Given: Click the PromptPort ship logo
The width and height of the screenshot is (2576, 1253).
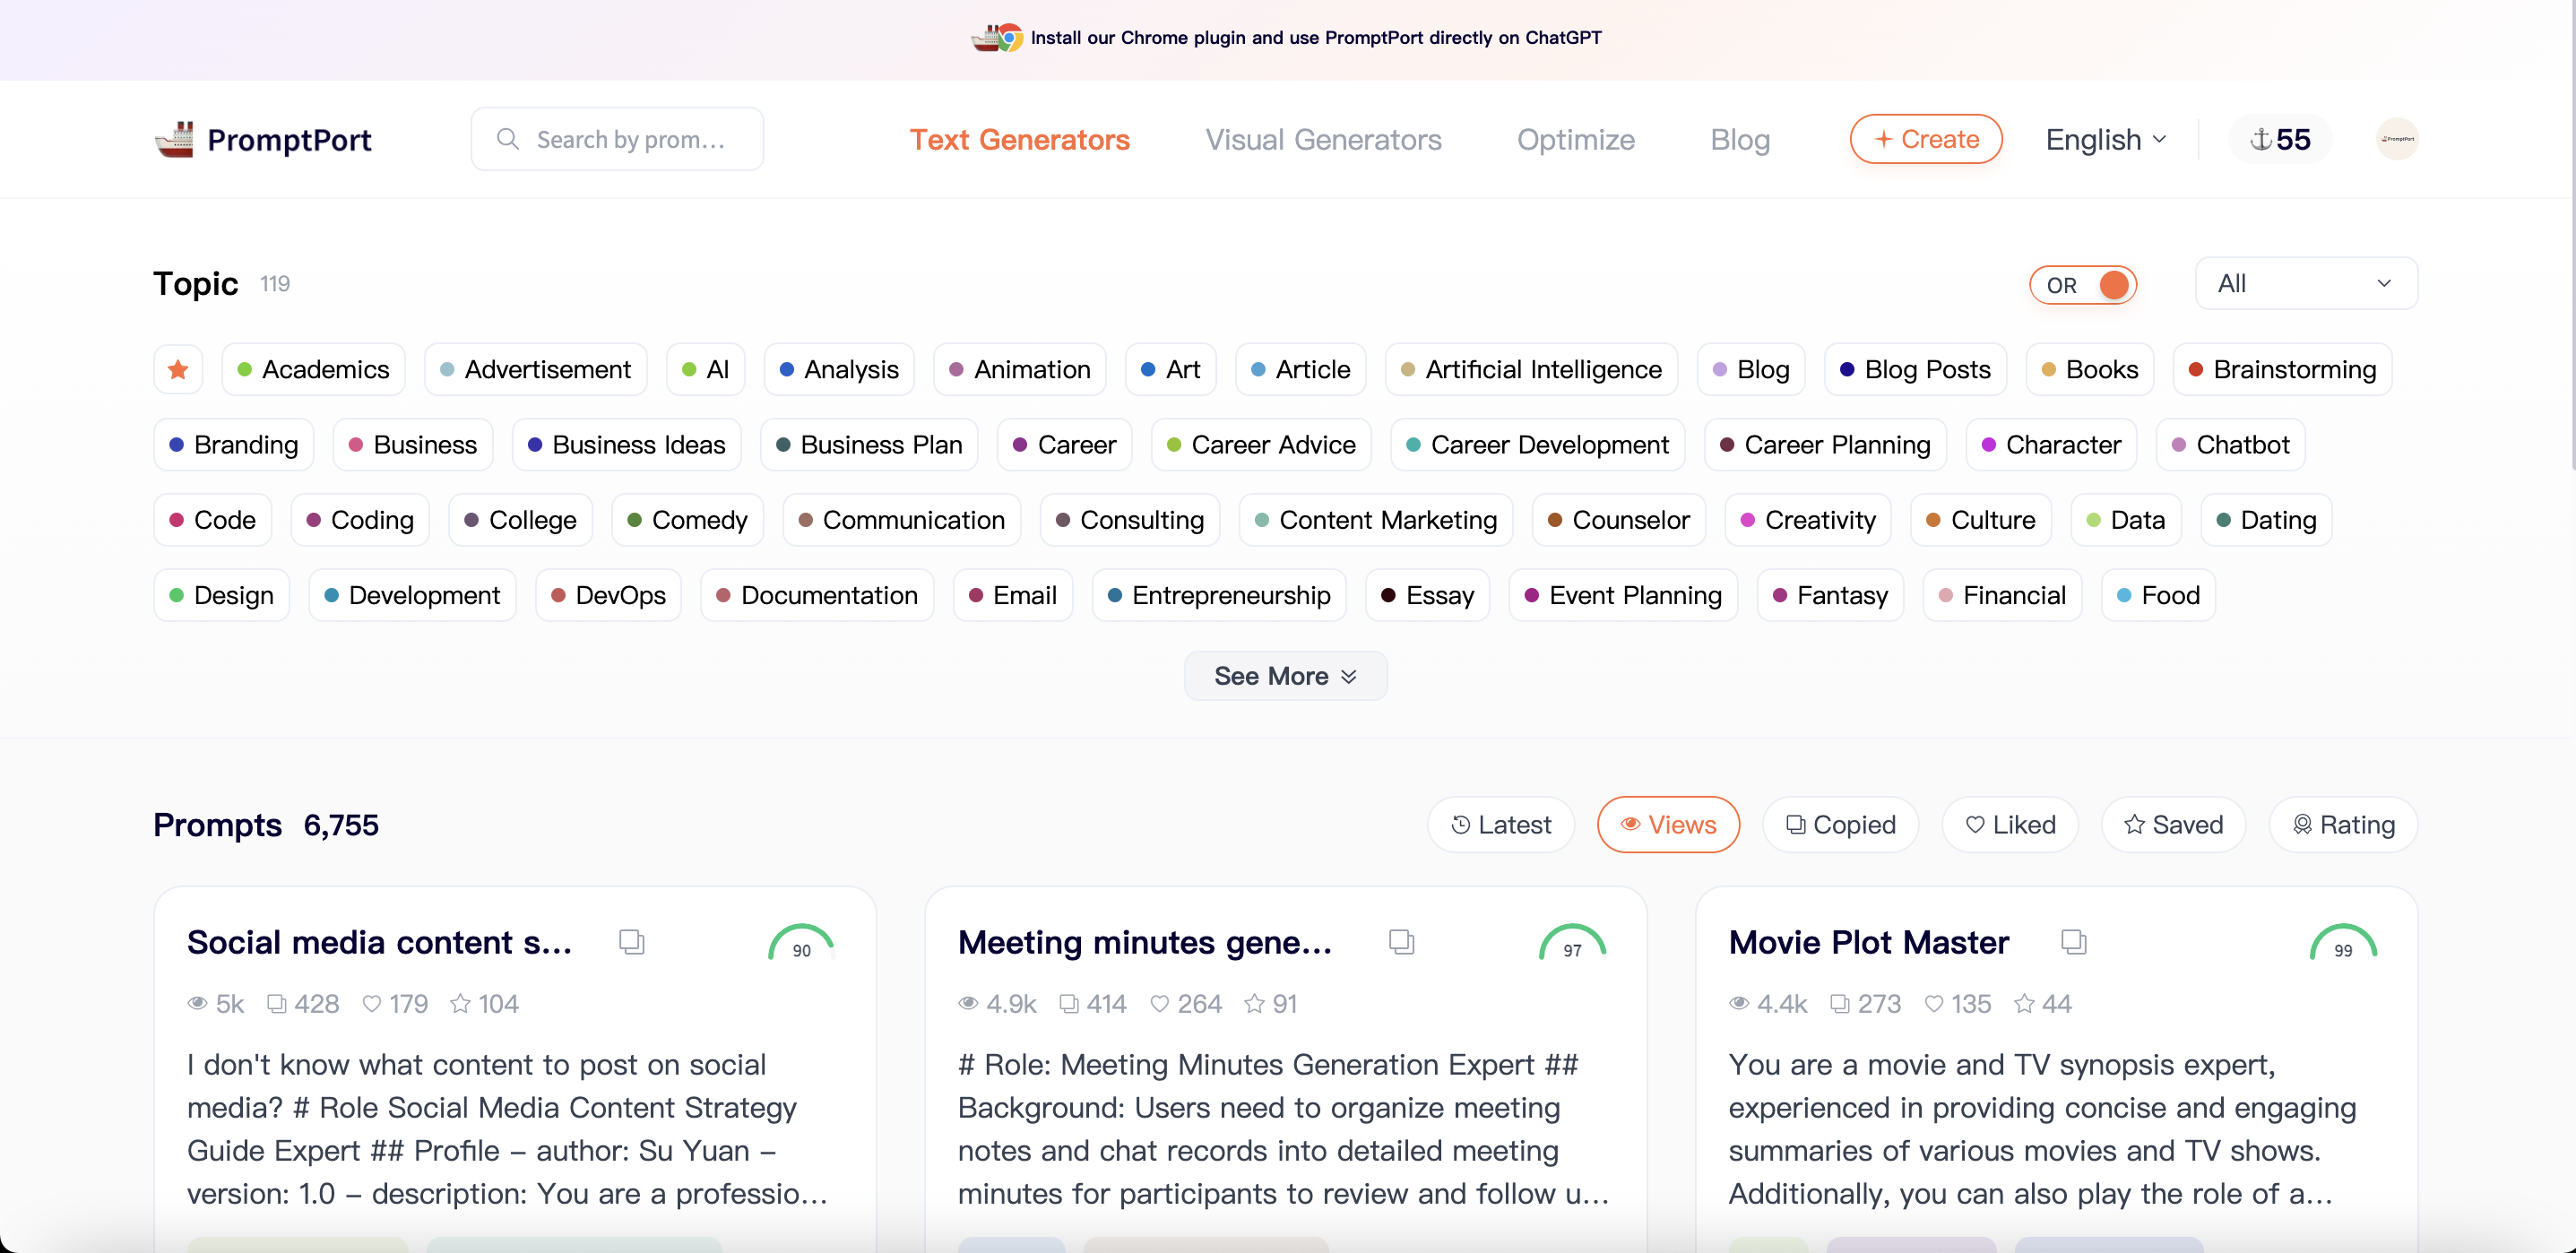Looking at the screenshot, I should click(x=177, y=139).
